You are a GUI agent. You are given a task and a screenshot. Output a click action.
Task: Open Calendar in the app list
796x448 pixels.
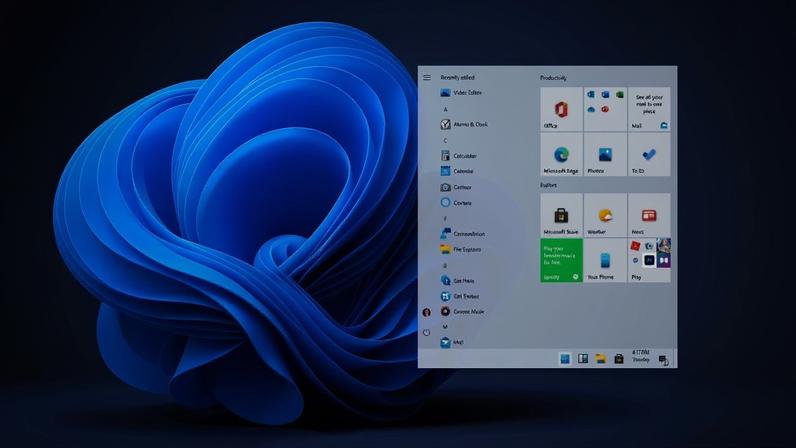click(457, 171)
